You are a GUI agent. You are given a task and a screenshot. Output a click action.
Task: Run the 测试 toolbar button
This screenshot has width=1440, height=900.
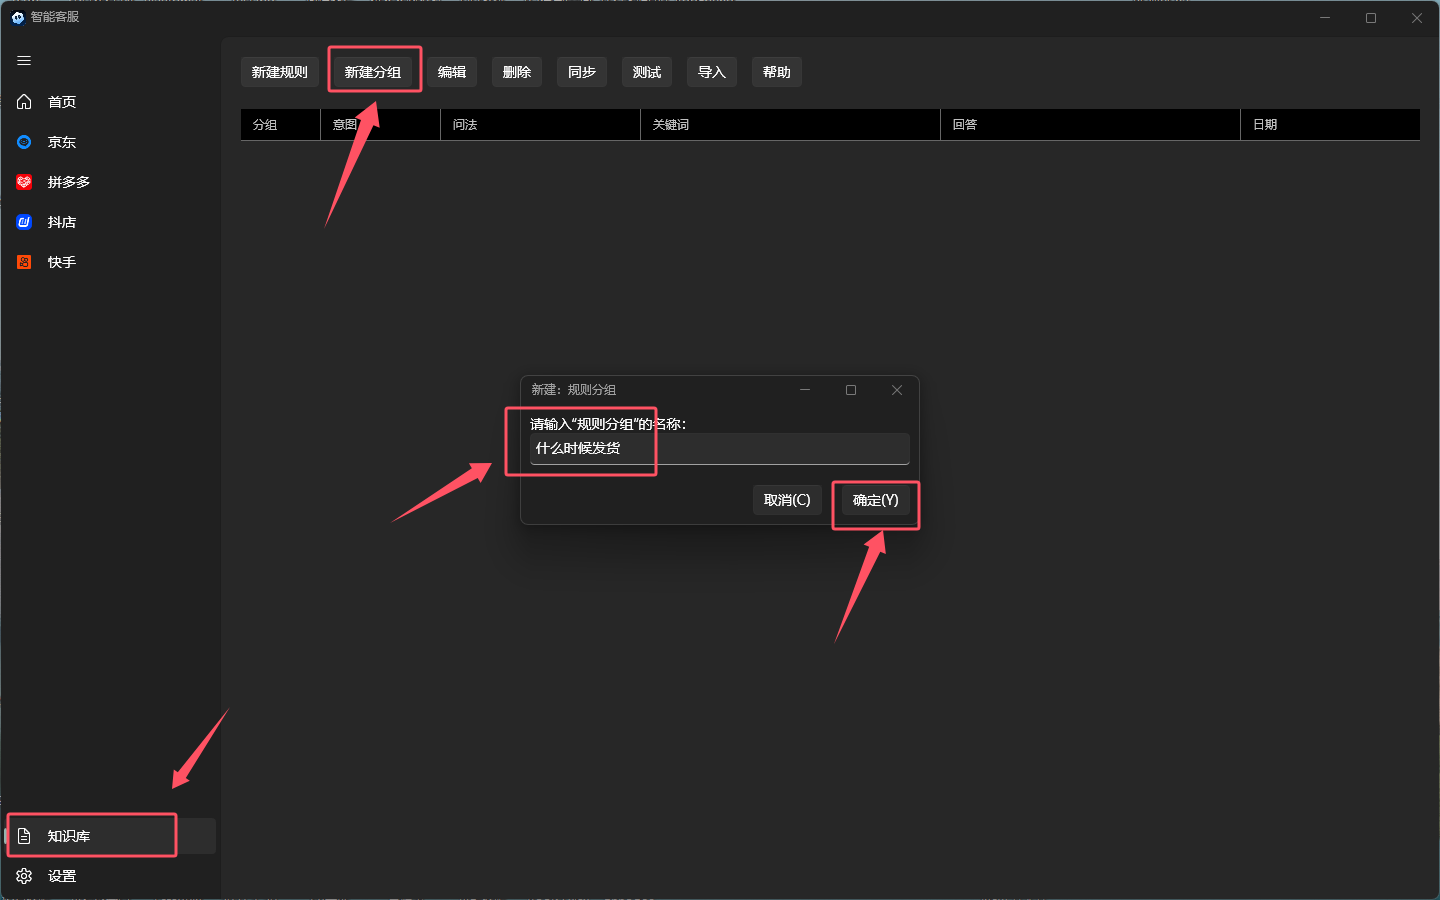(647, 72)
